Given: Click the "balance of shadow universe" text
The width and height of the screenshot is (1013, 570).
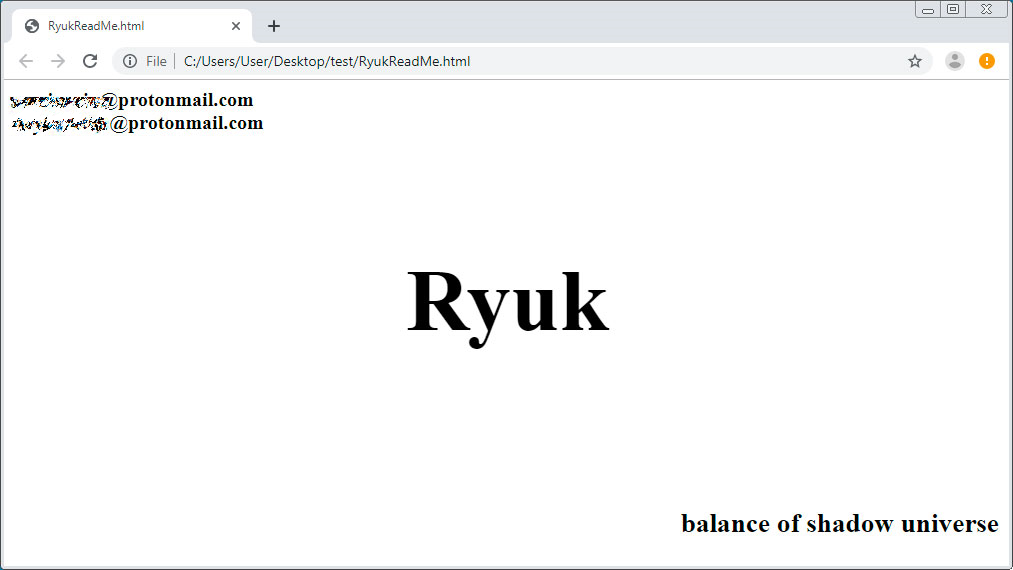Looking at the screenshot, I should (x=839, y=523).
